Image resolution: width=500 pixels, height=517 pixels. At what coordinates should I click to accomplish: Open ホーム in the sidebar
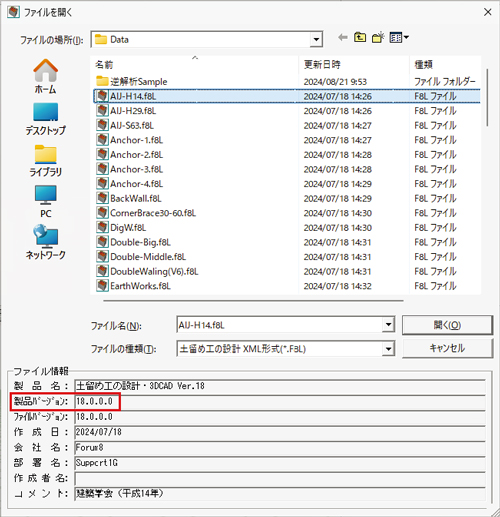[46, 77]
